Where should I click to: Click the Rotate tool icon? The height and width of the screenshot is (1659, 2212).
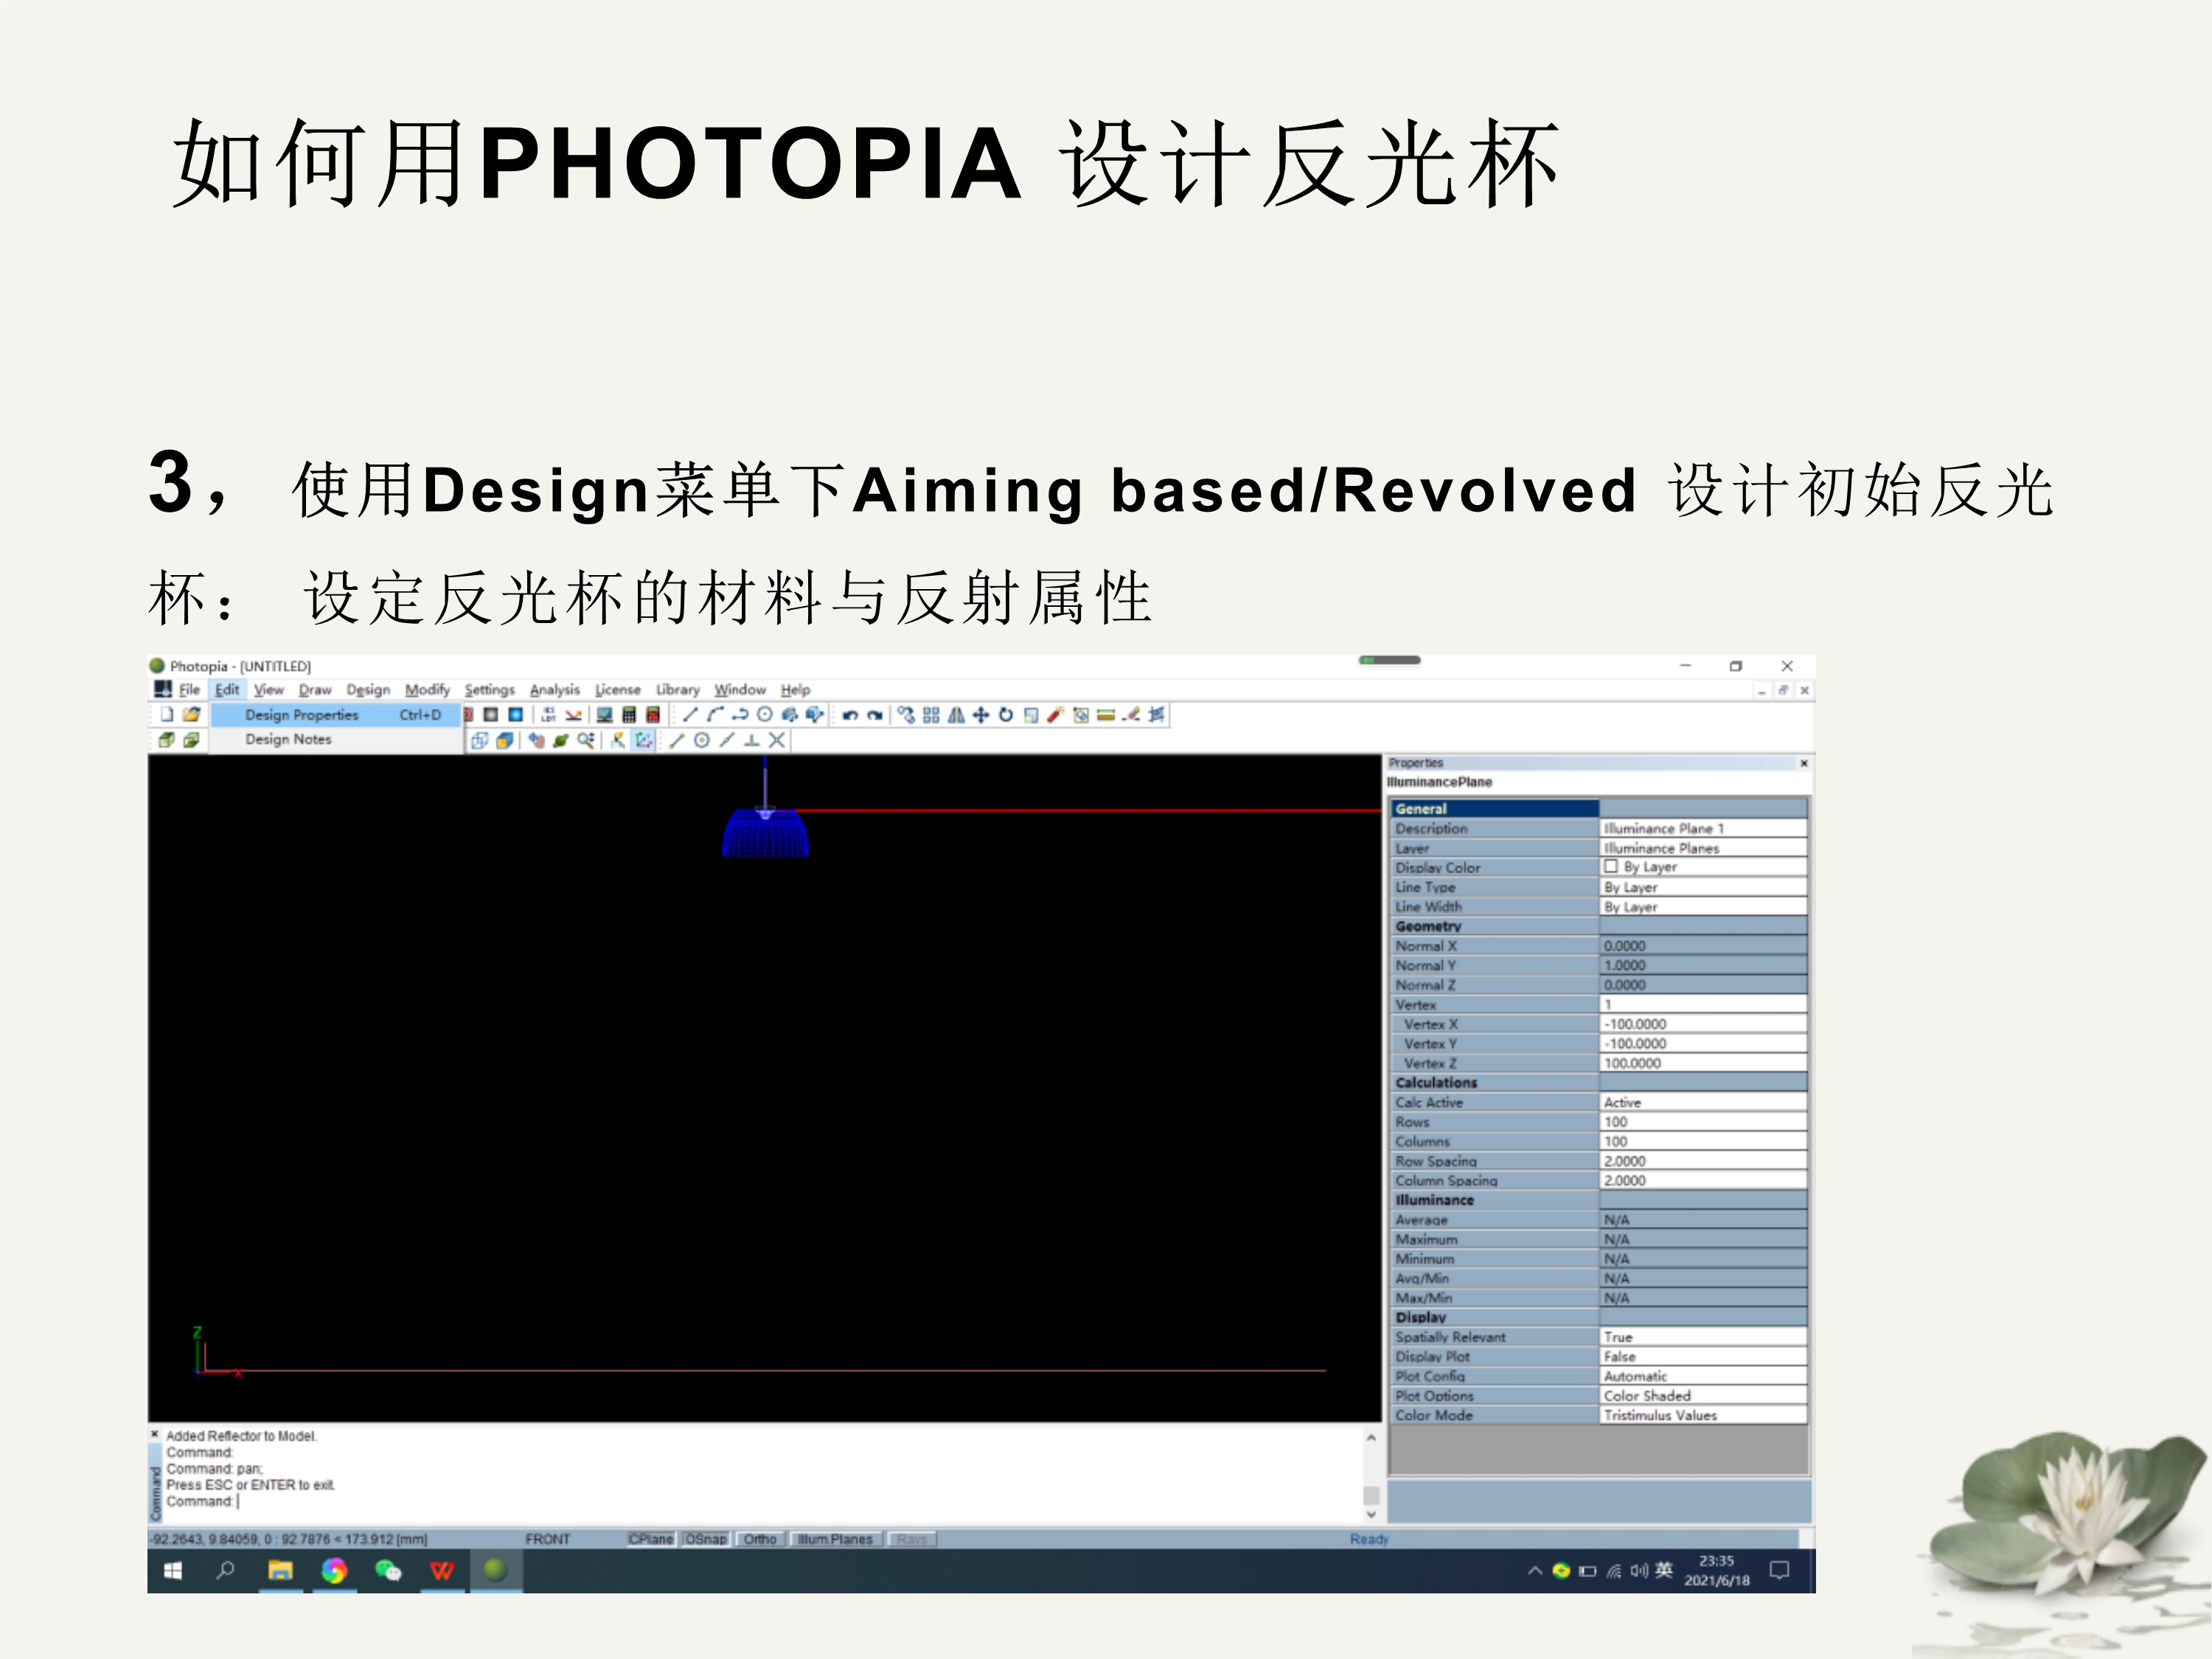(1006, 715)
